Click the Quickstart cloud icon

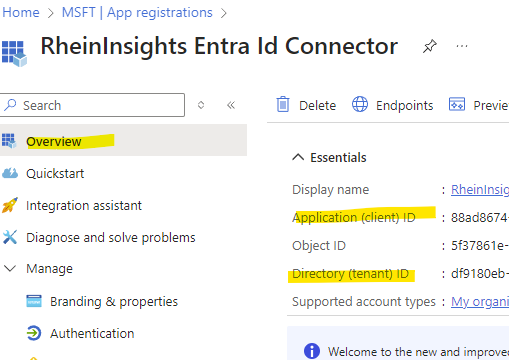(x=10, y=173)
